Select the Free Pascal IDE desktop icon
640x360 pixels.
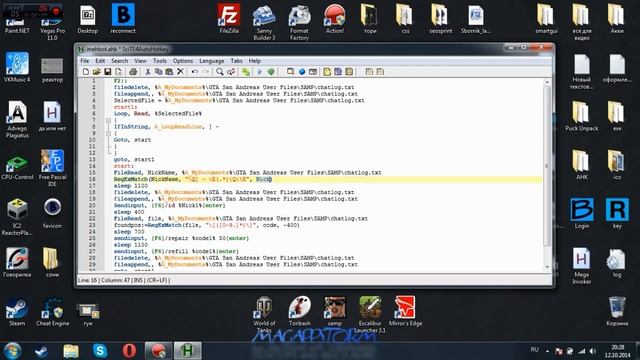click(53, 169)
